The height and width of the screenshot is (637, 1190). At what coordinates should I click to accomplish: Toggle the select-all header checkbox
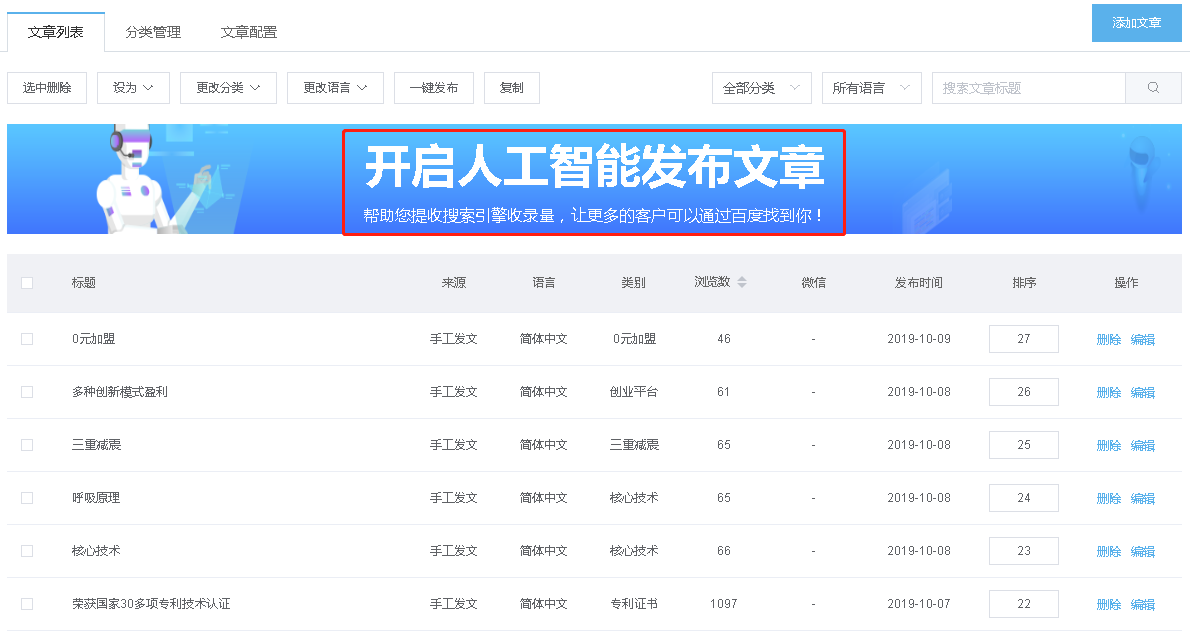point(27,283)
